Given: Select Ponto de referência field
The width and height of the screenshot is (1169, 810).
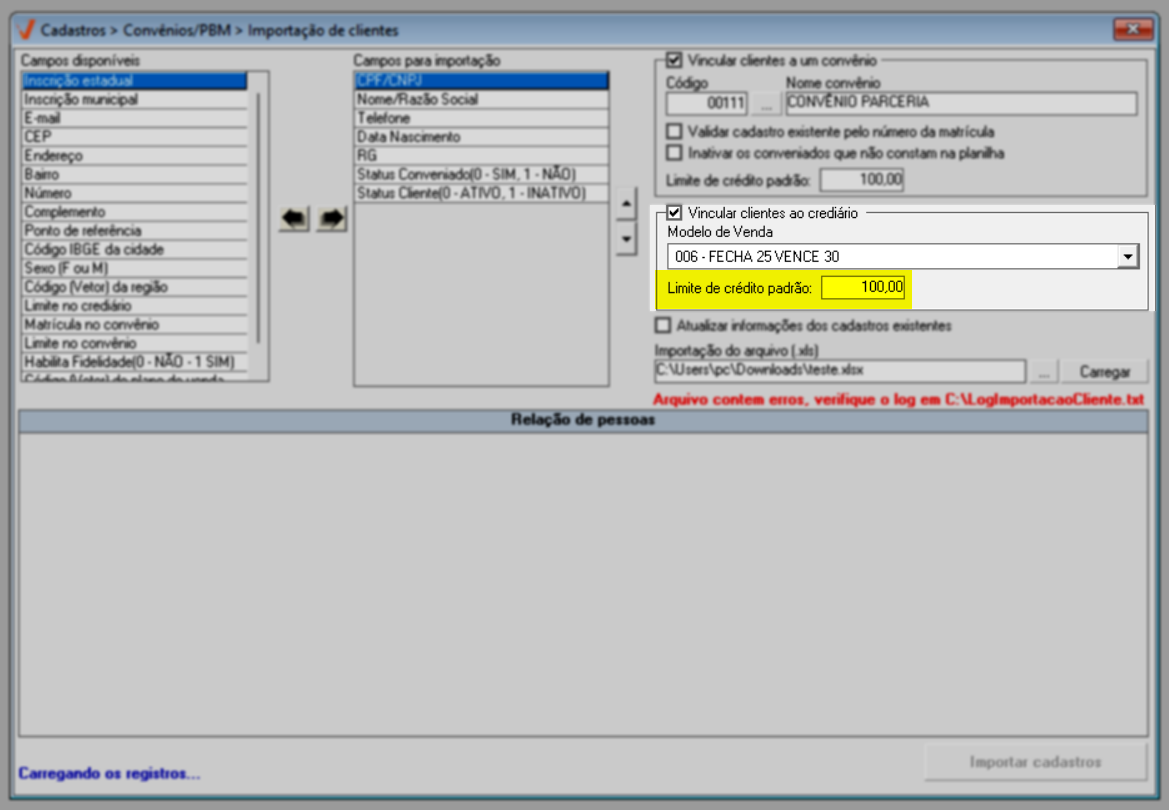Looking at the screenshot, I should (134, 230).
